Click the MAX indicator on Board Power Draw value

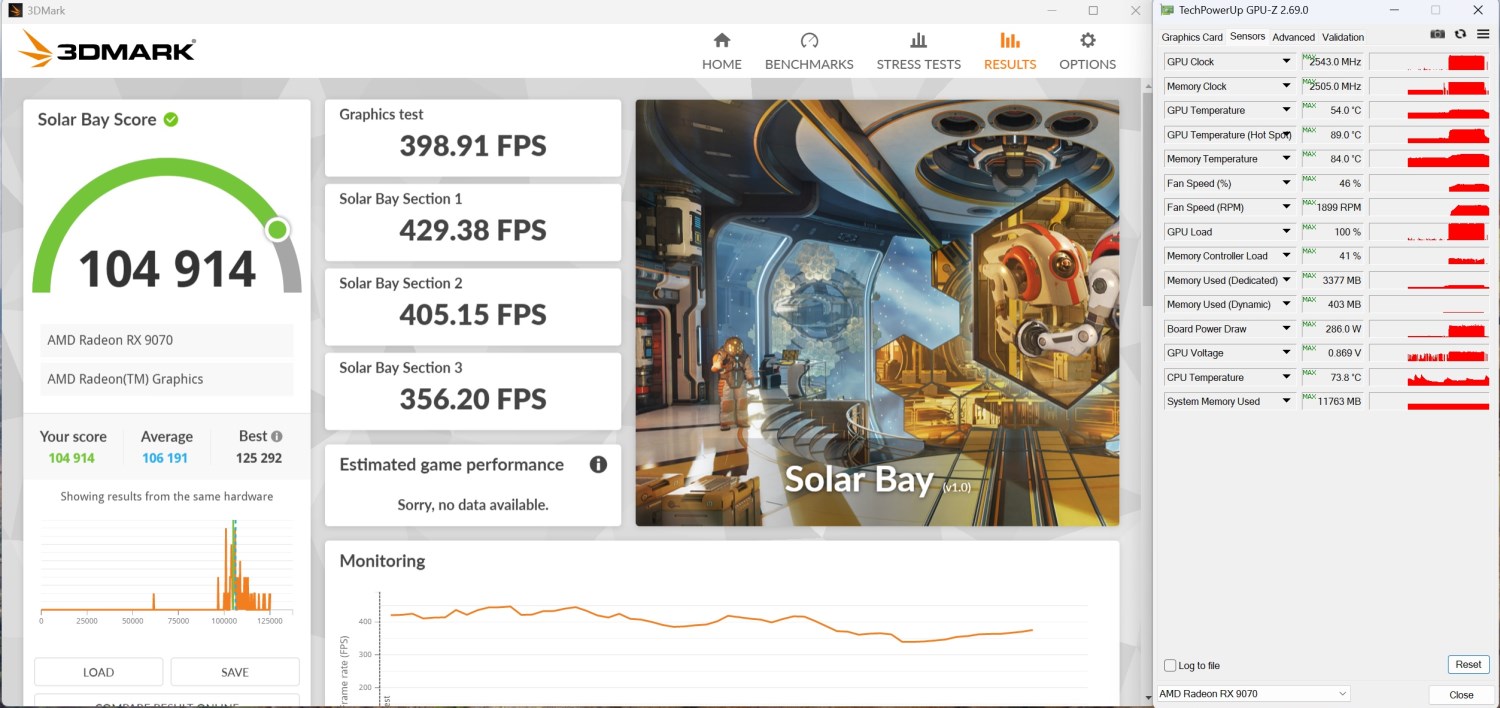tap(1308, 324)
